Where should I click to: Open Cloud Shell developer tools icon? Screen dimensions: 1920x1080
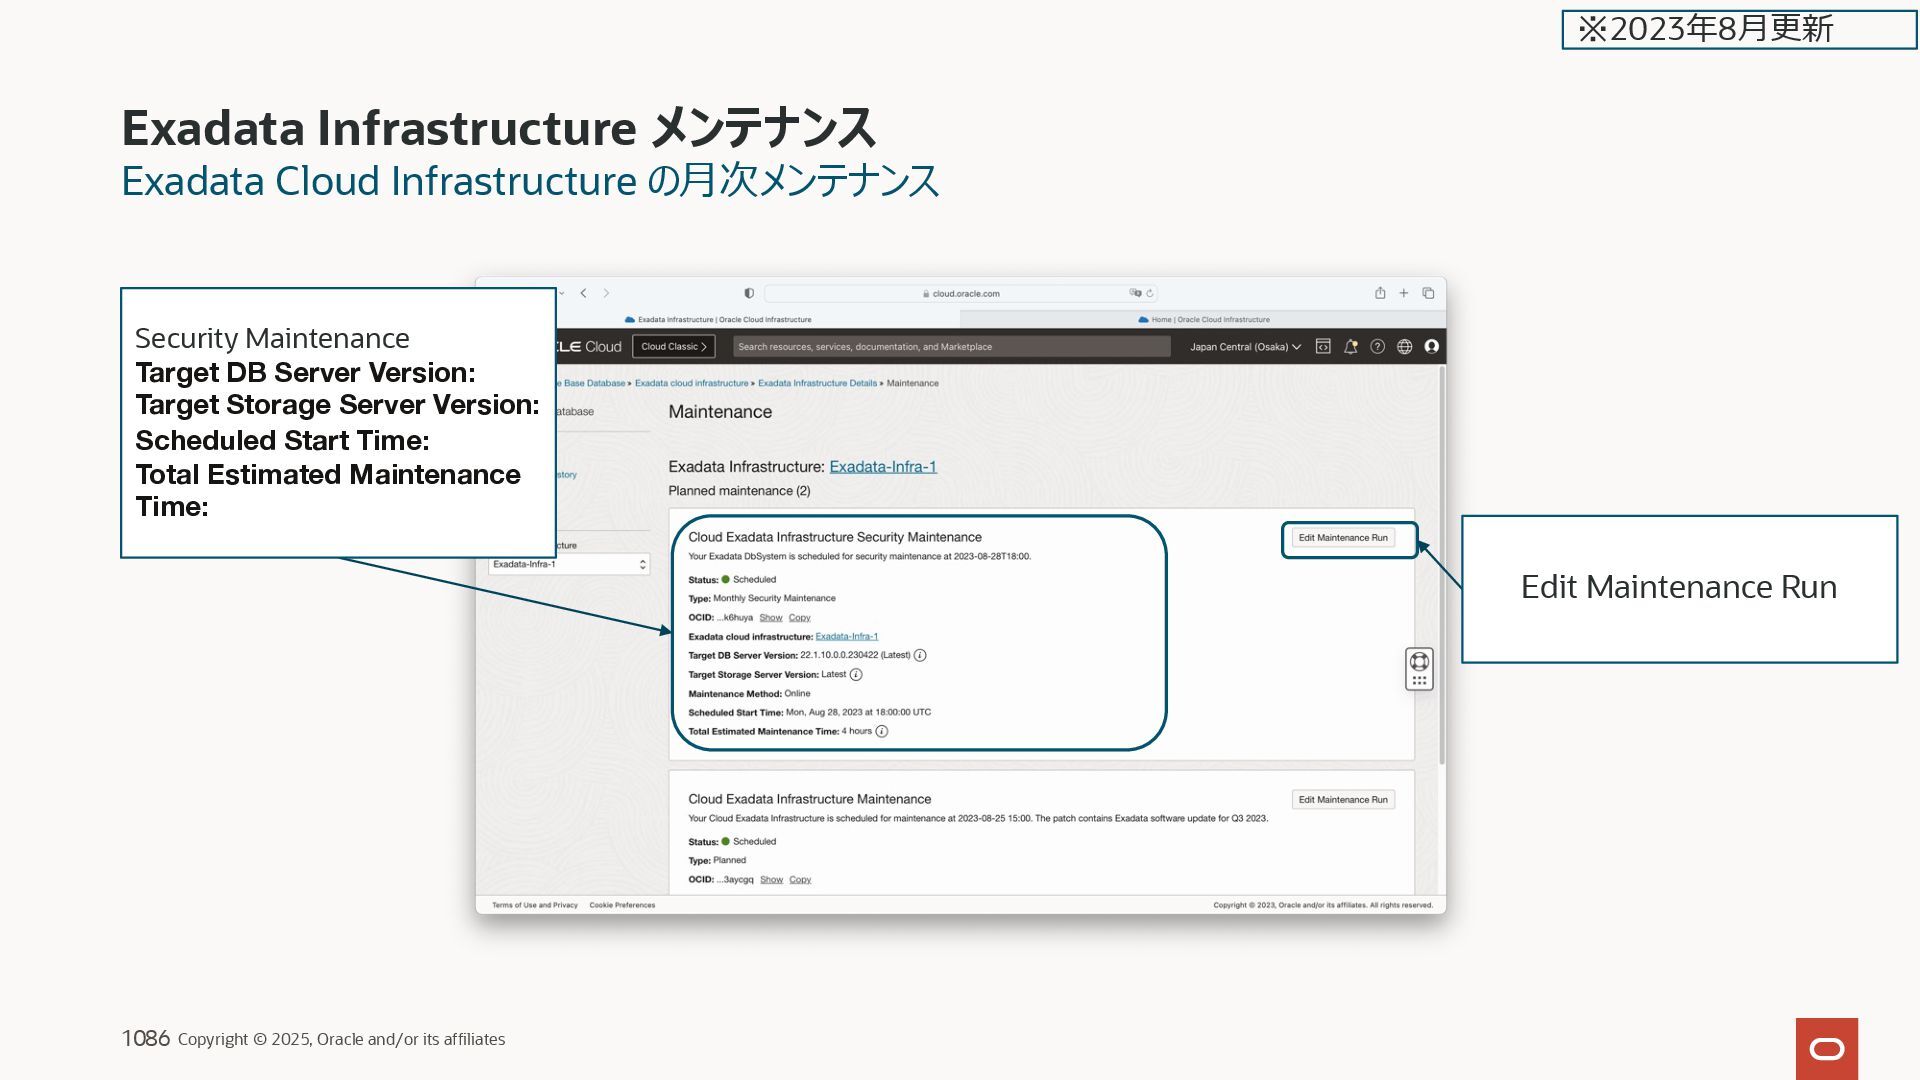click(x=1323, y=346)
